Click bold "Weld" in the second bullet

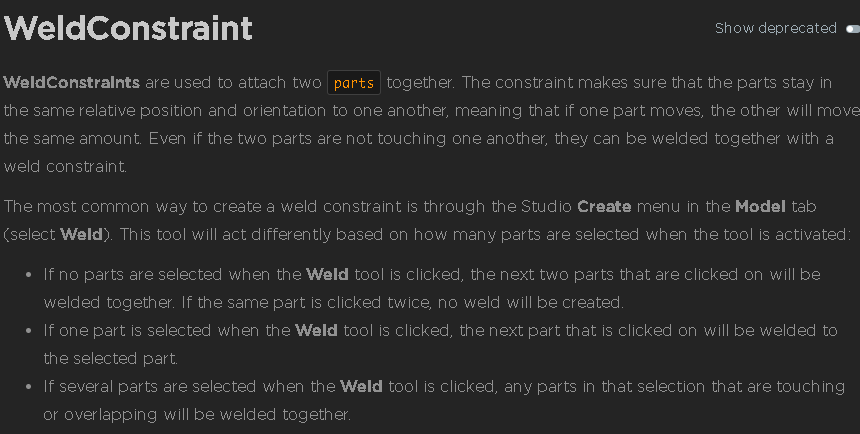[x=316, y=330]
